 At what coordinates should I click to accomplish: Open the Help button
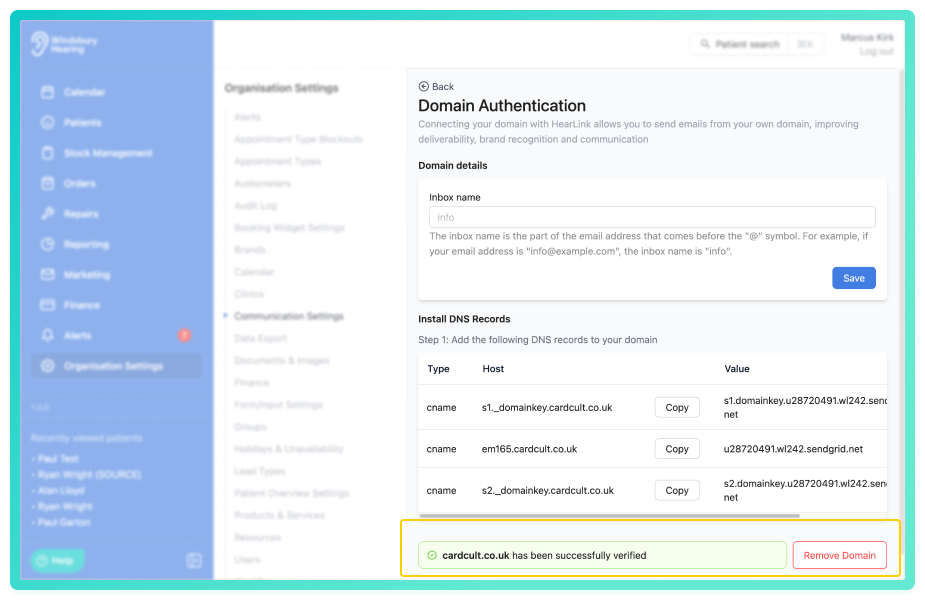[57, 560]
